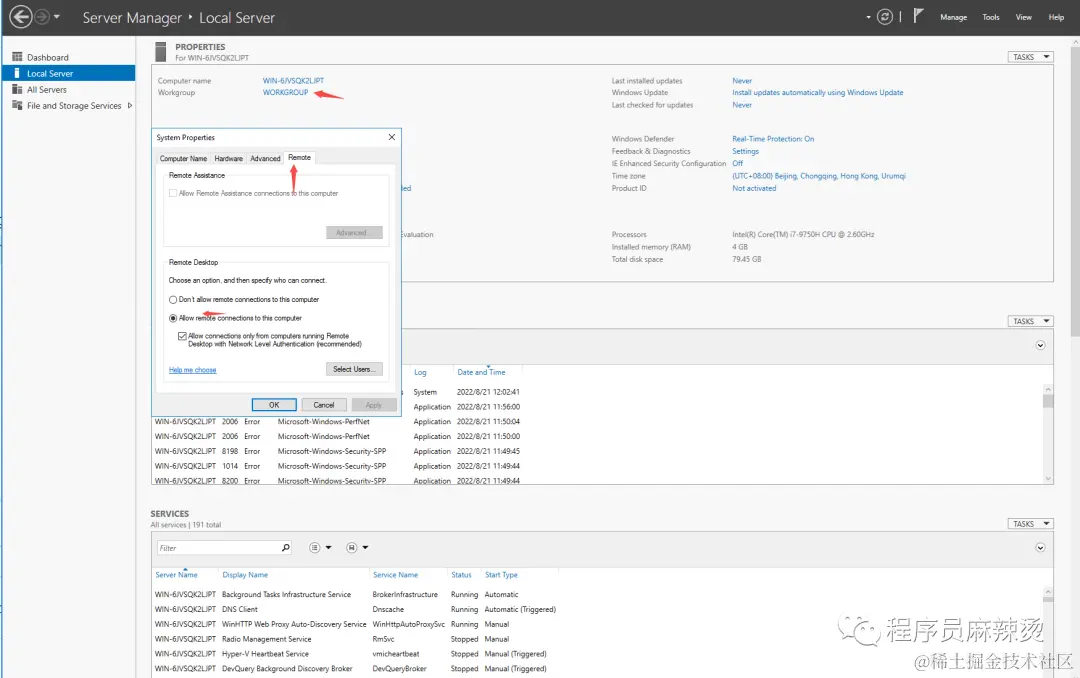Open the notifications flag
Screen dimensions: 1080x678
click(x=918, y=16)
